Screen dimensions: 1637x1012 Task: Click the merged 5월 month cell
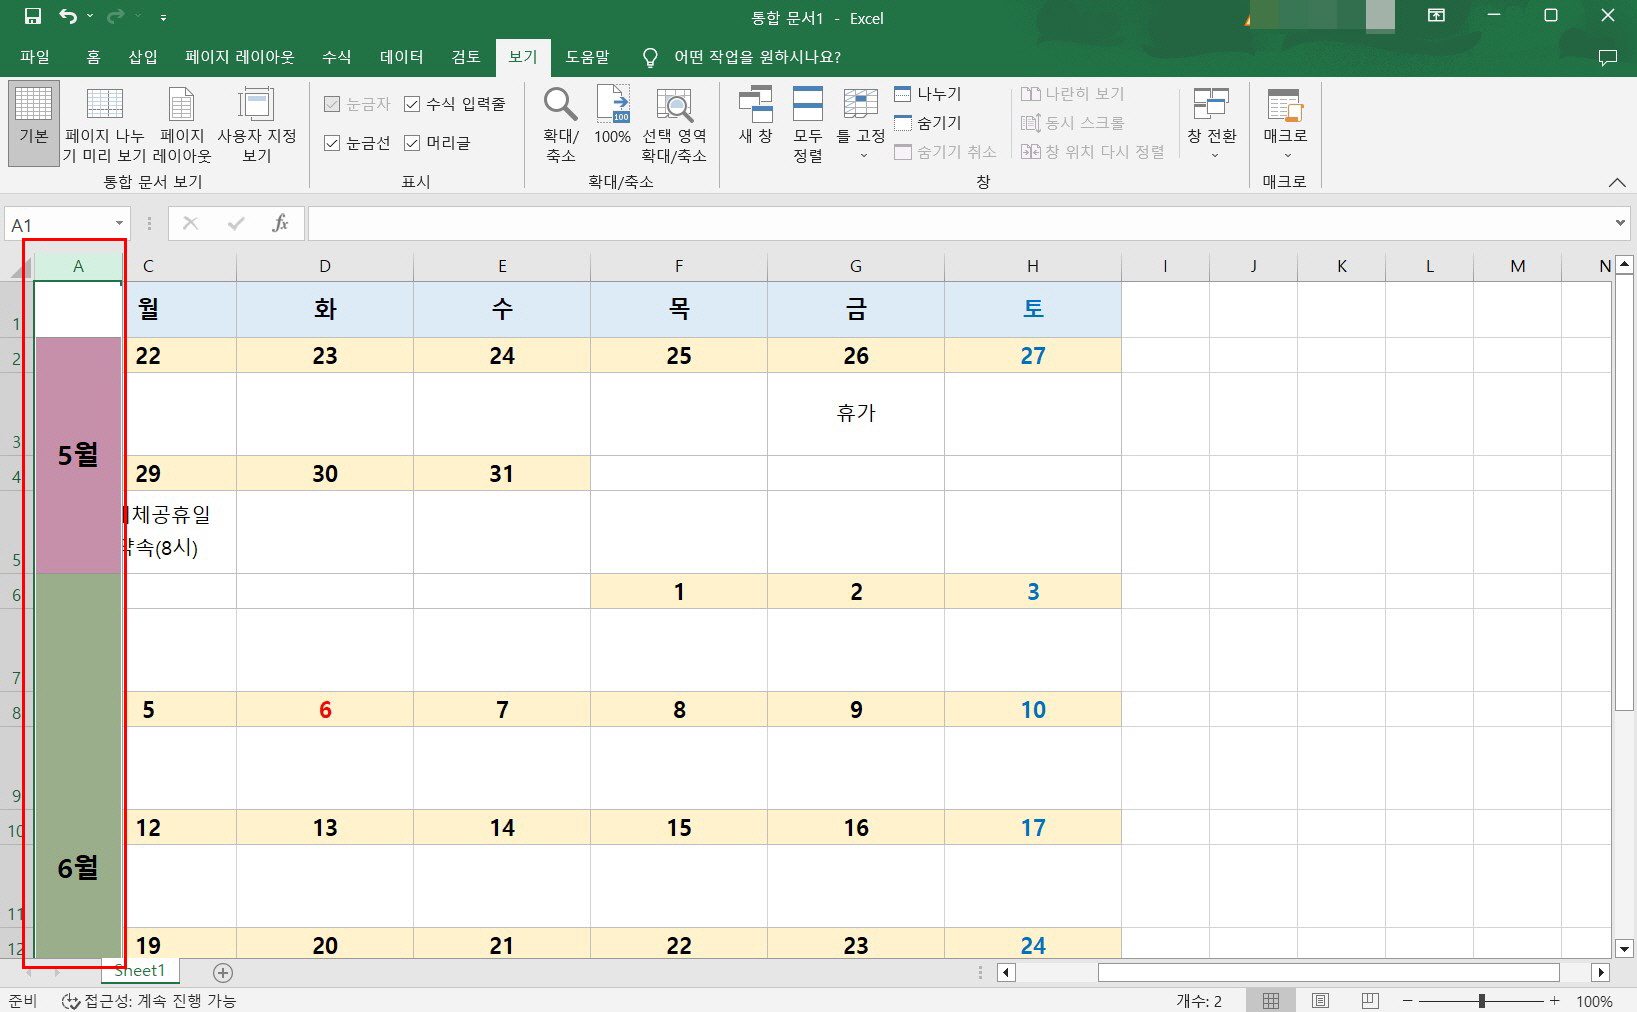pyautogui.click(x=78, y=455)
